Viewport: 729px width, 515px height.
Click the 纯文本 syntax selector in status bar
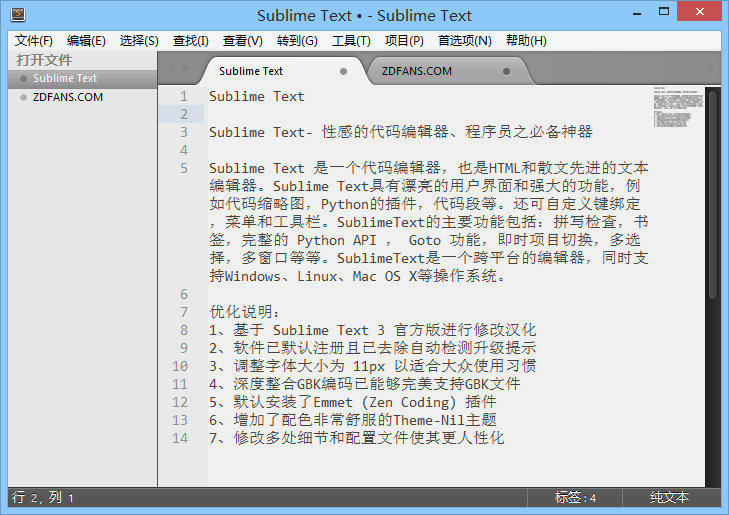pos(669,498)
